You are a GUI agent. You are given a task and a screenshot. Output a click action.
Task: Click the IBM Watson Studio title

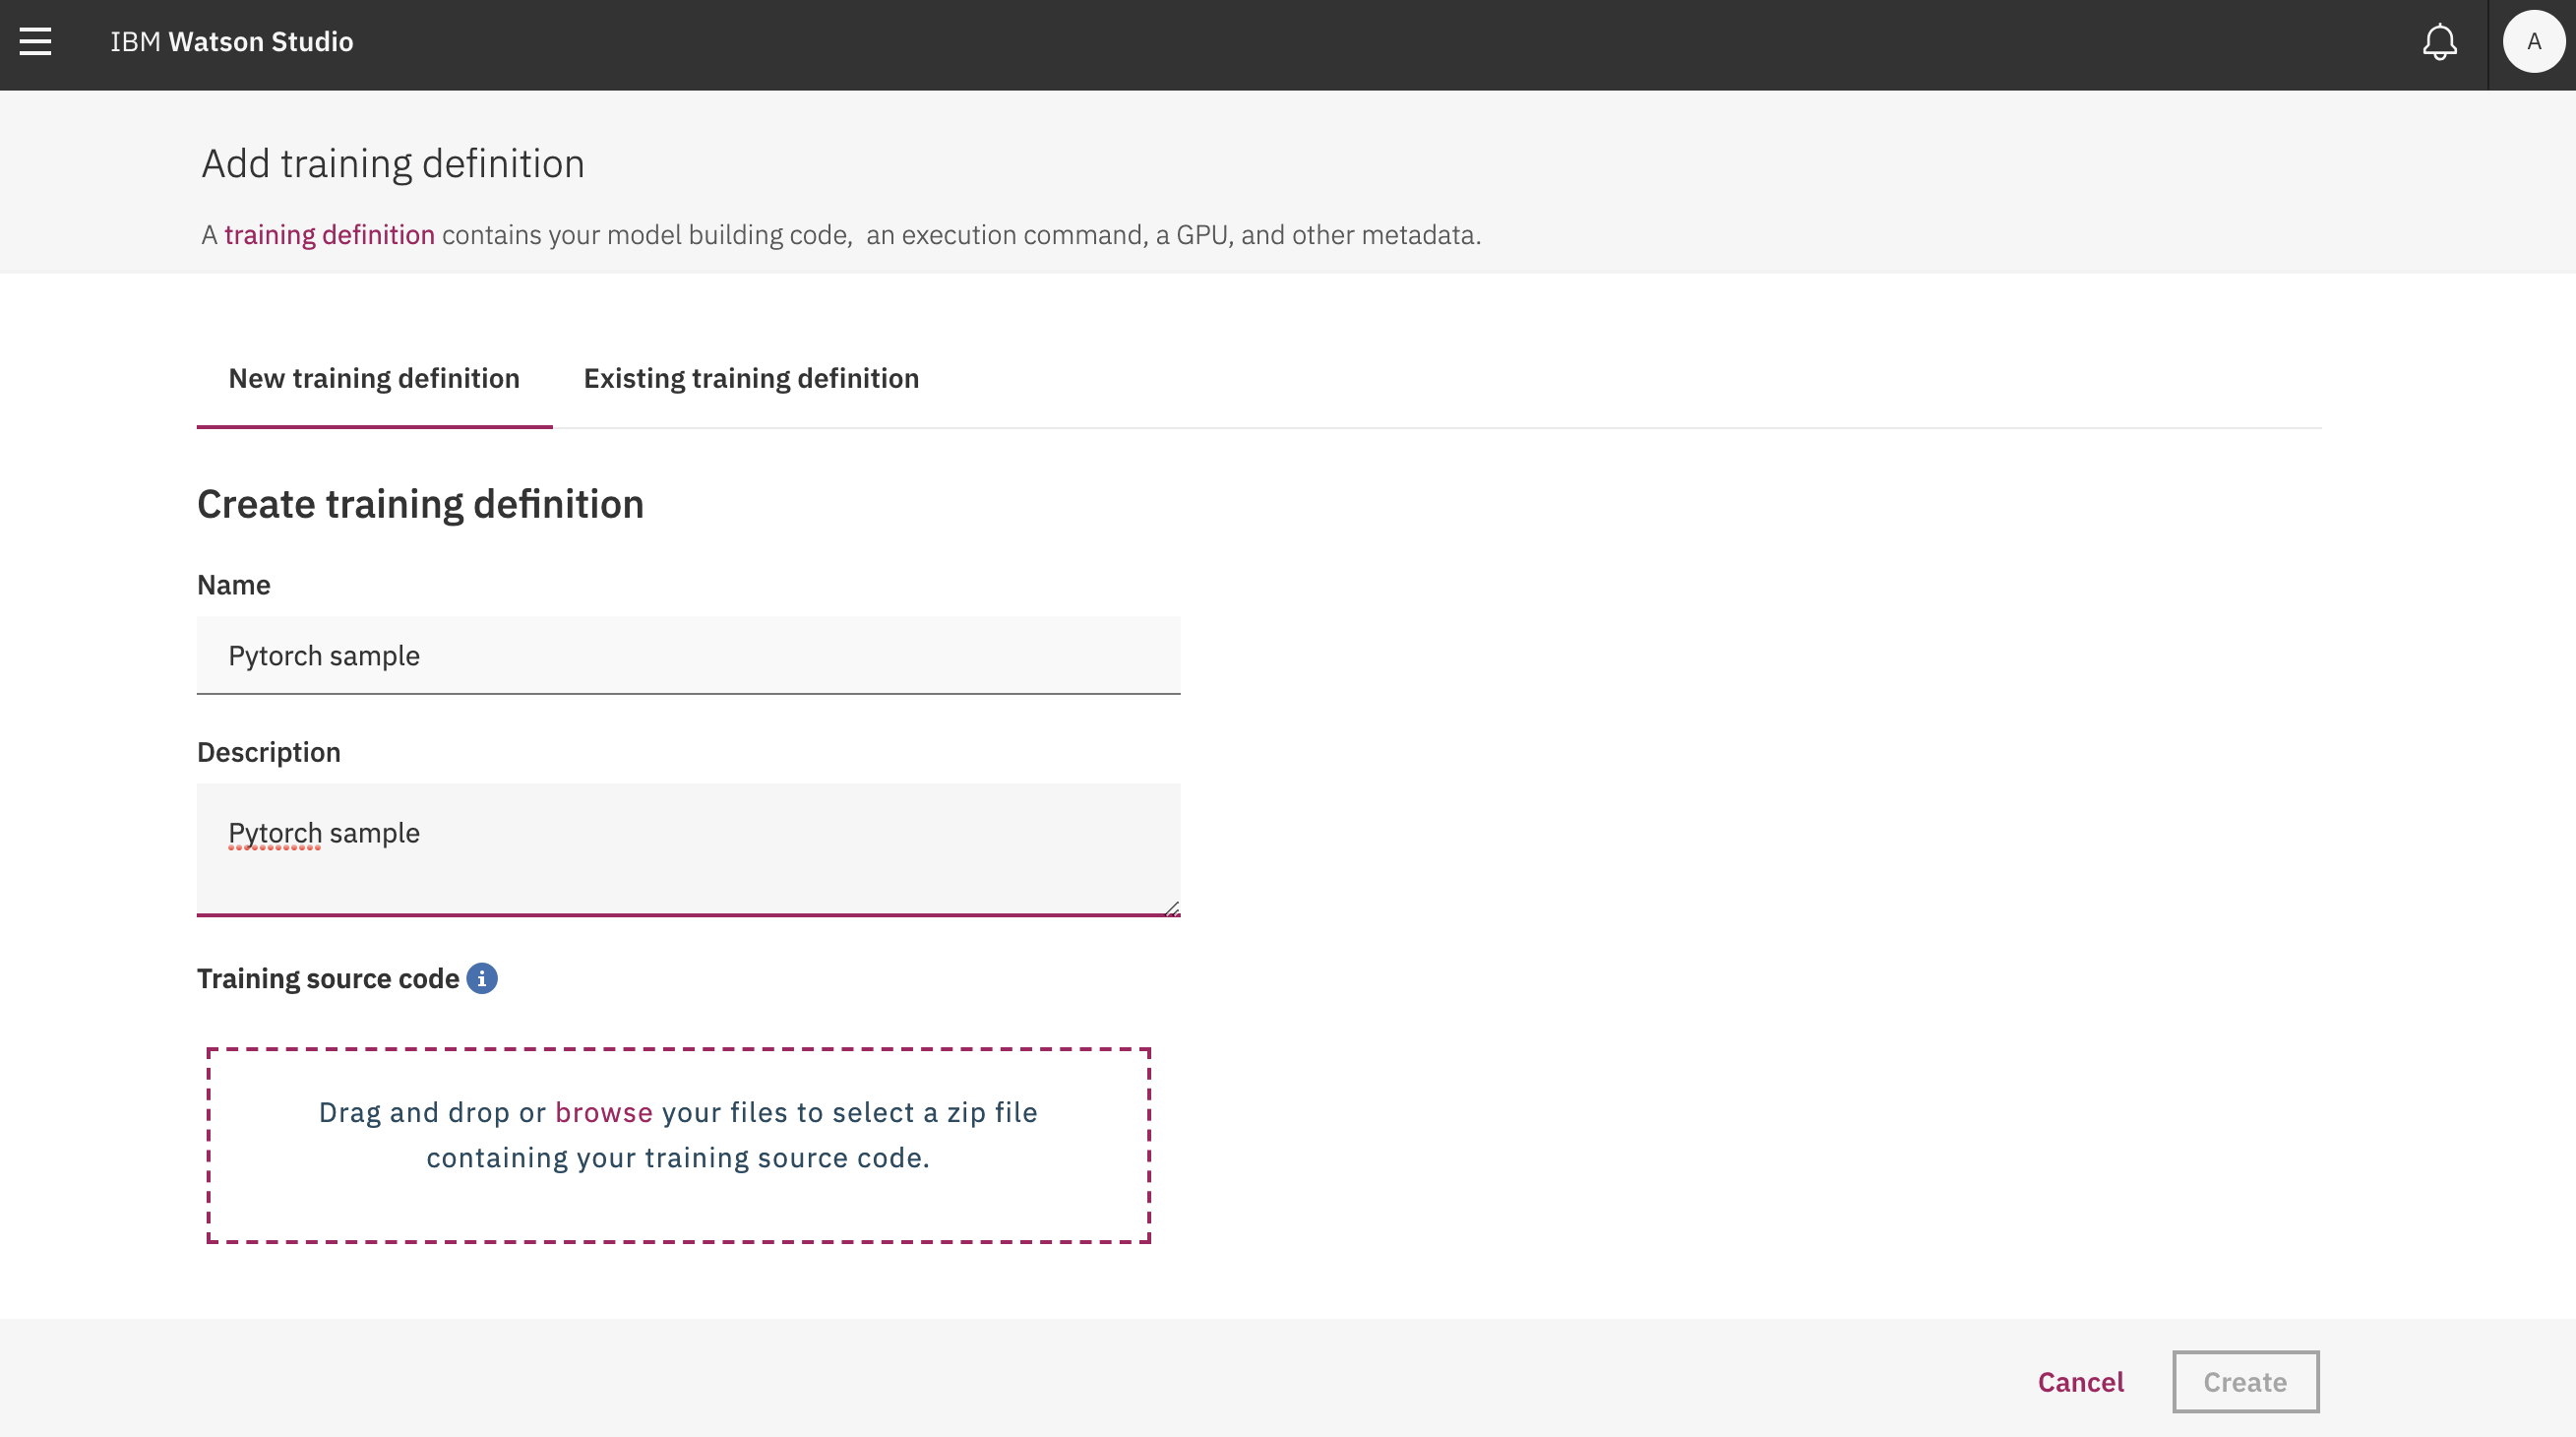(231, 42)
